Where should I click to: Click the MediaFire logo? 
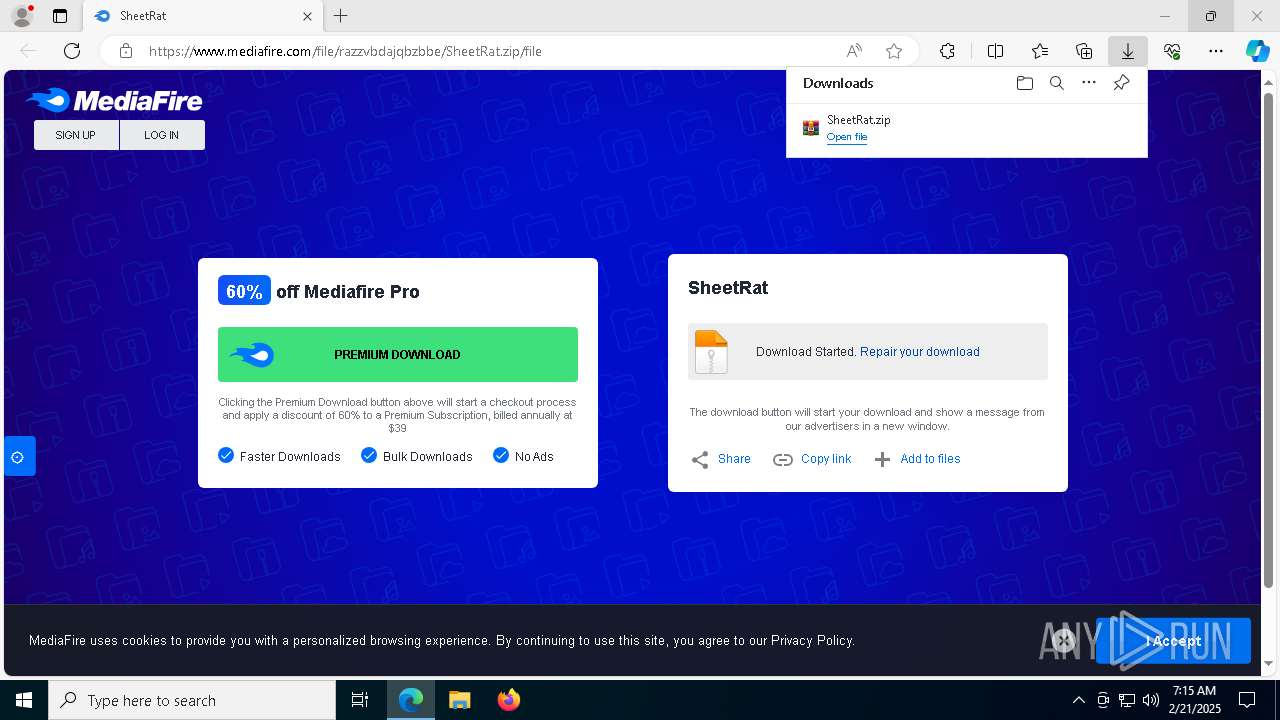114,100
